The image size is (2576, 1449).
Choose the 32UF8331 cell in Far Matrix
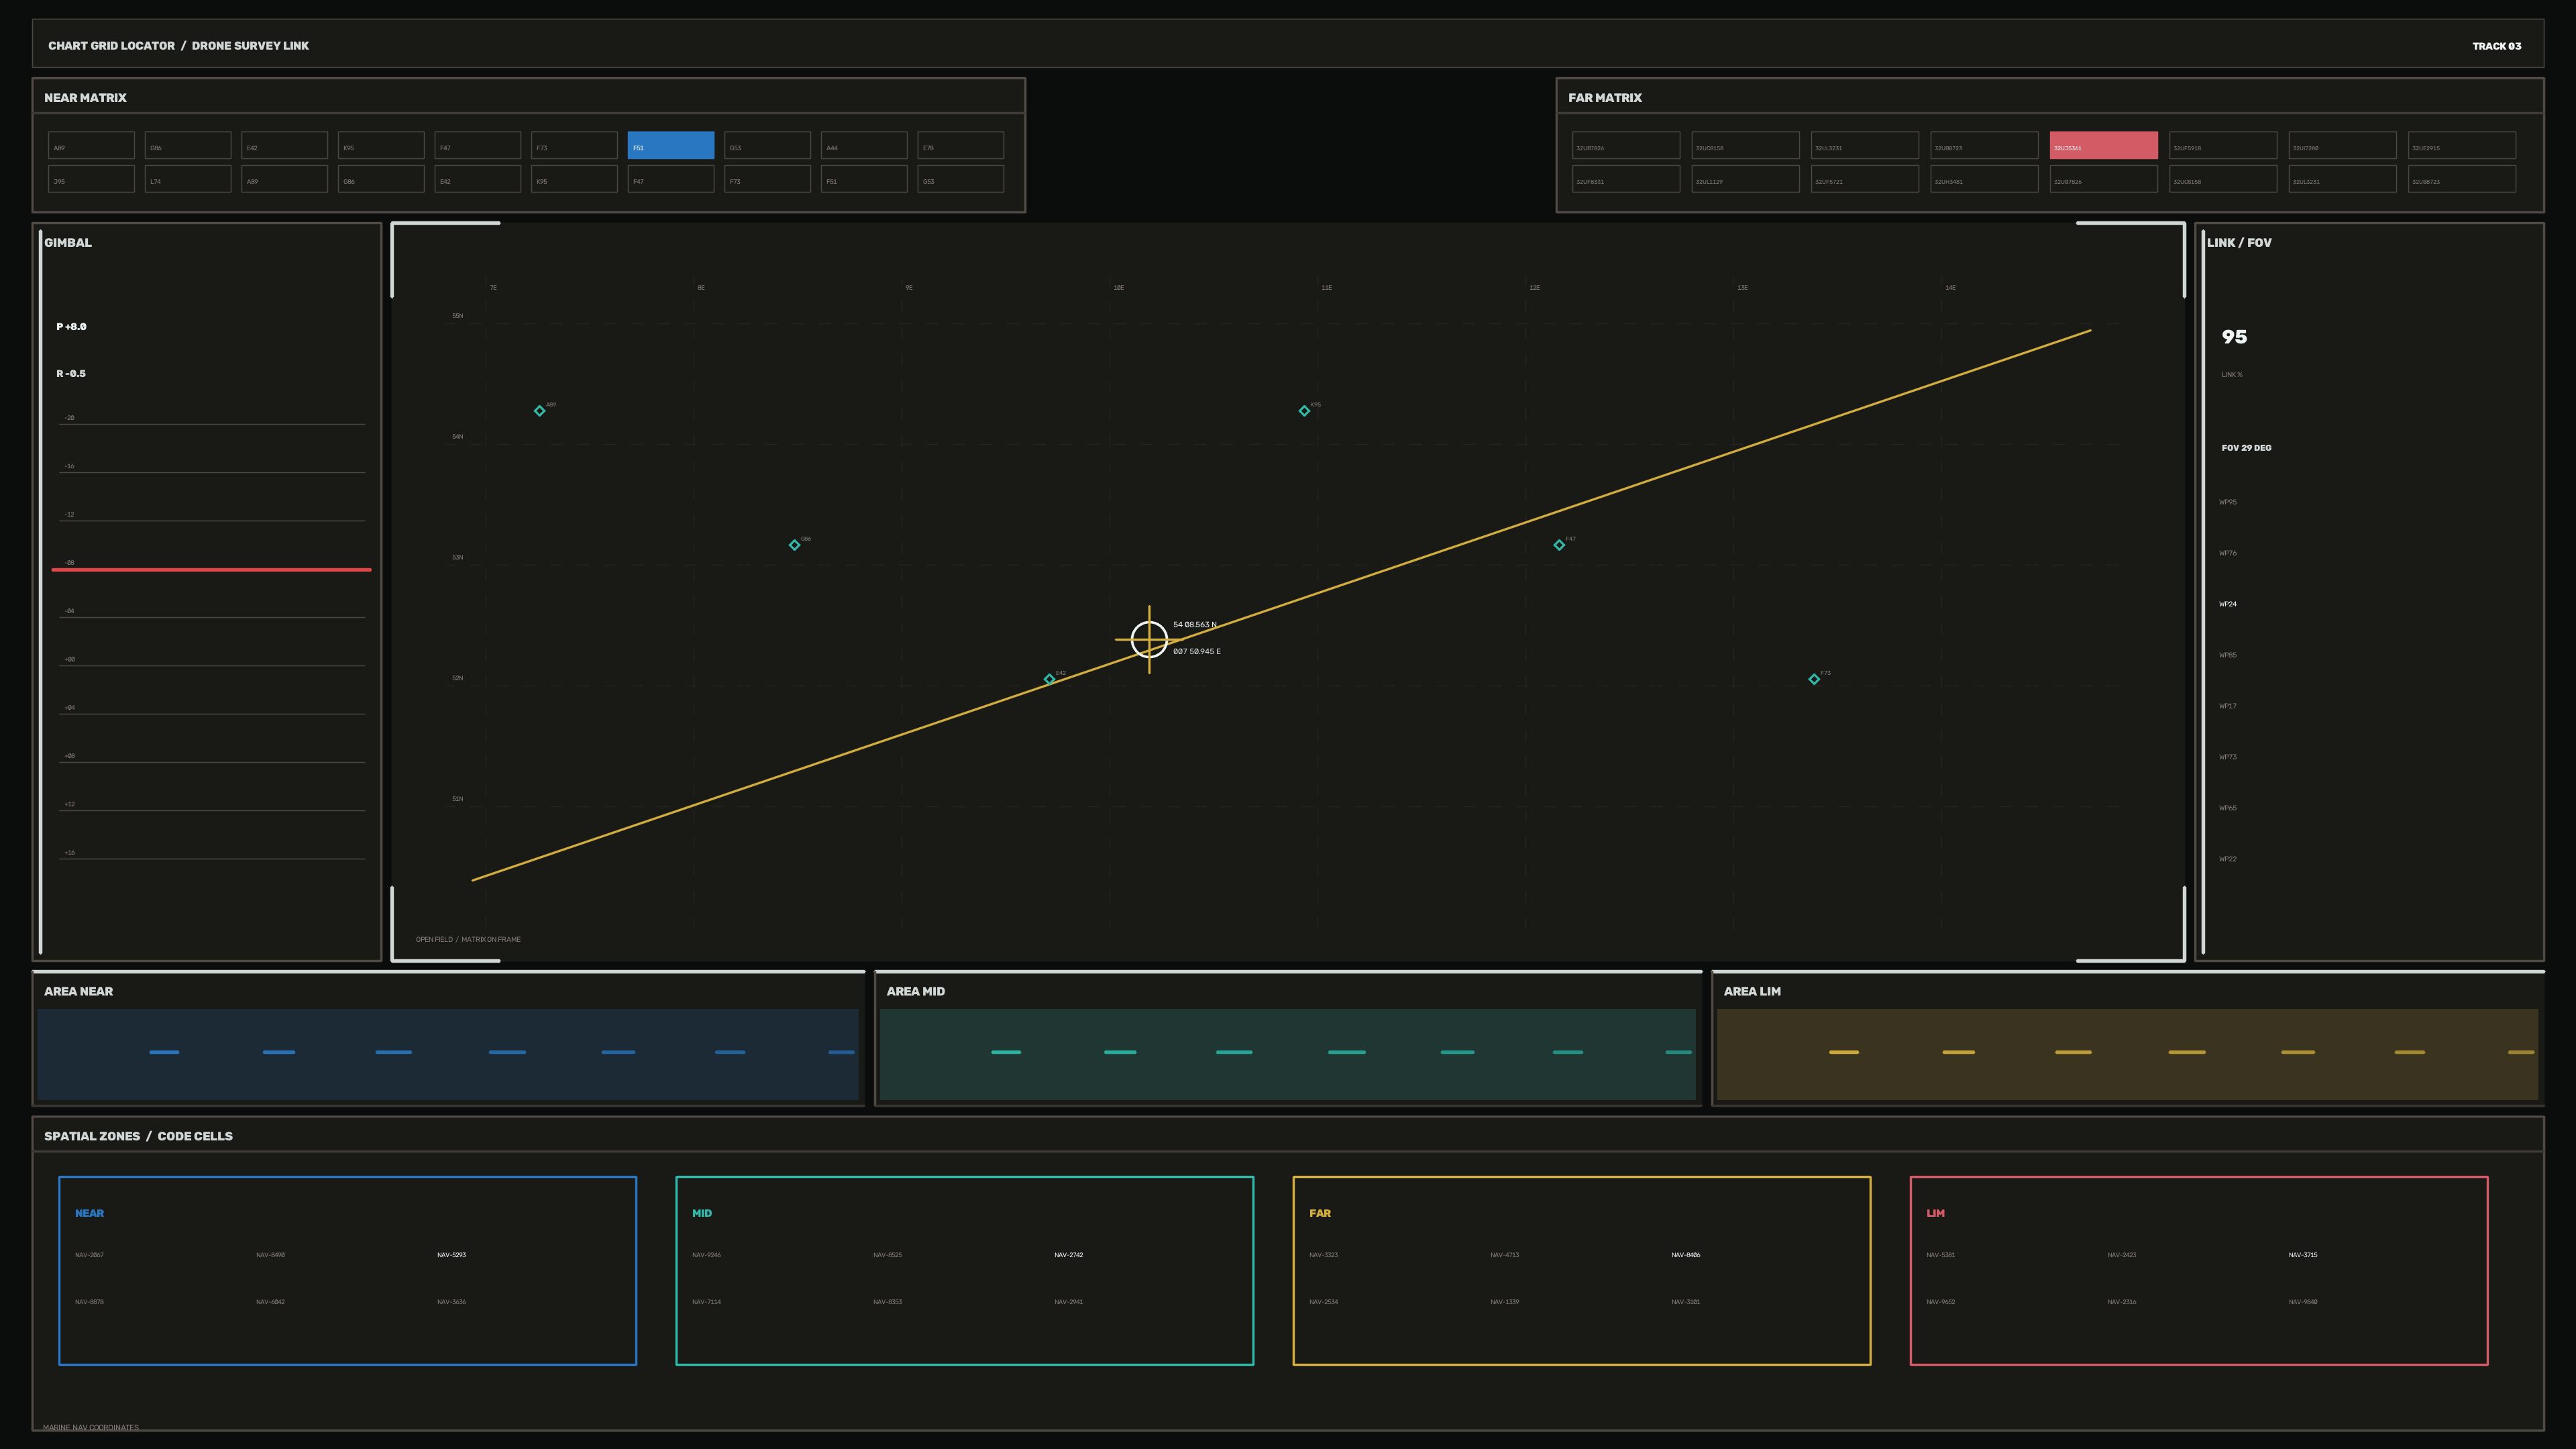1626,179
